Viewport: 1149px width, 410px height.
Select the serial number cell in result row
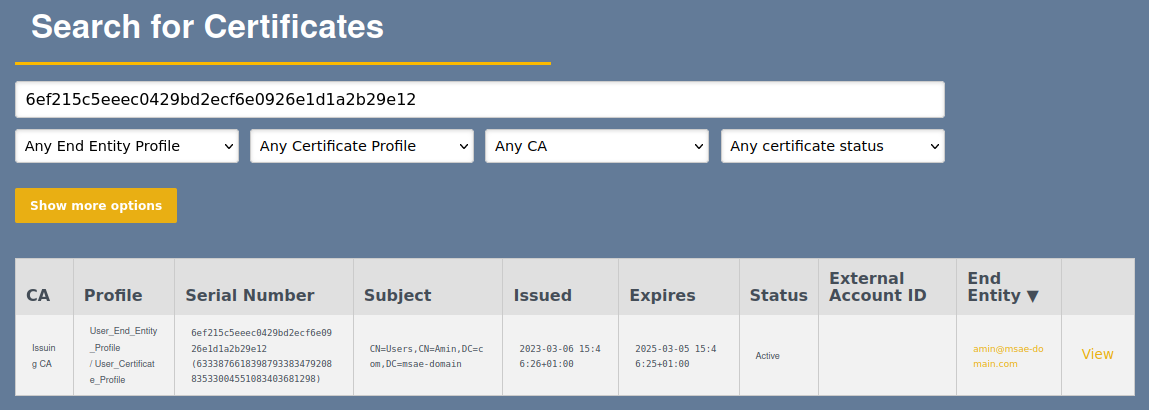pos(262,355)
